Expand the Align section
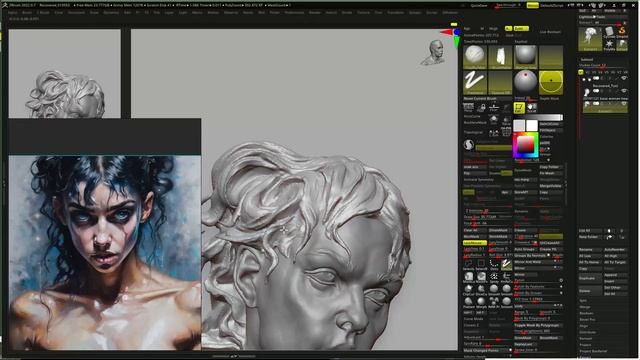640x360 pixels. click(x=584, y=326)
